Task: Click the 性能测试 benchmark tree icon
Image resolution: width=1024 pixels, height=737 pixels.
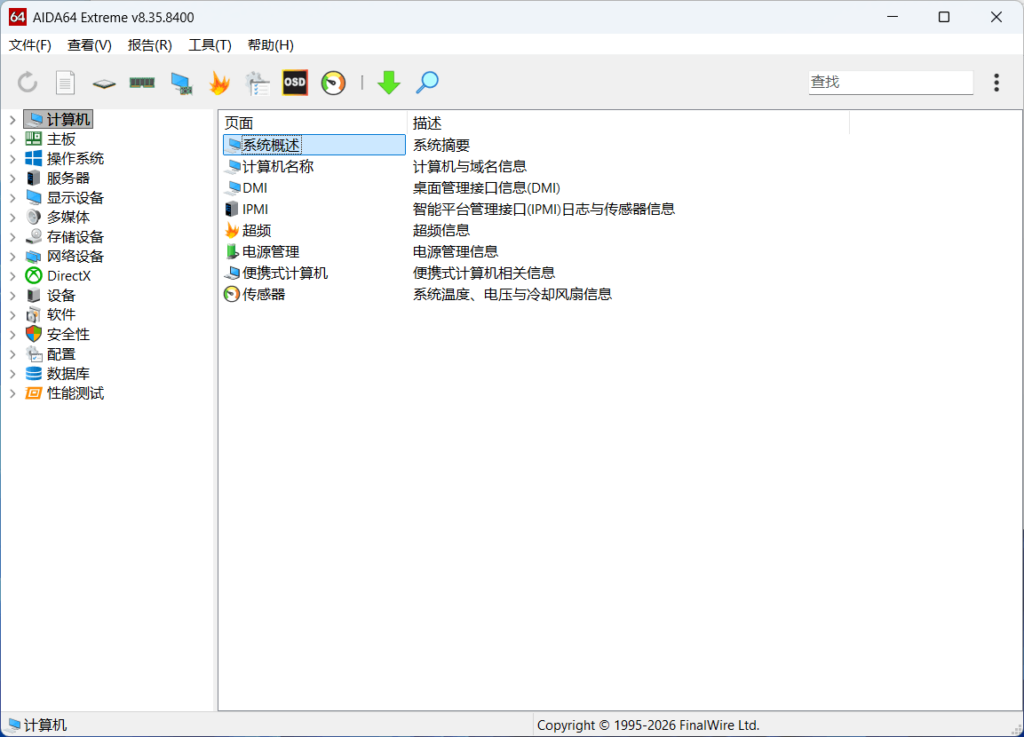Action: [x=33, y=393]
